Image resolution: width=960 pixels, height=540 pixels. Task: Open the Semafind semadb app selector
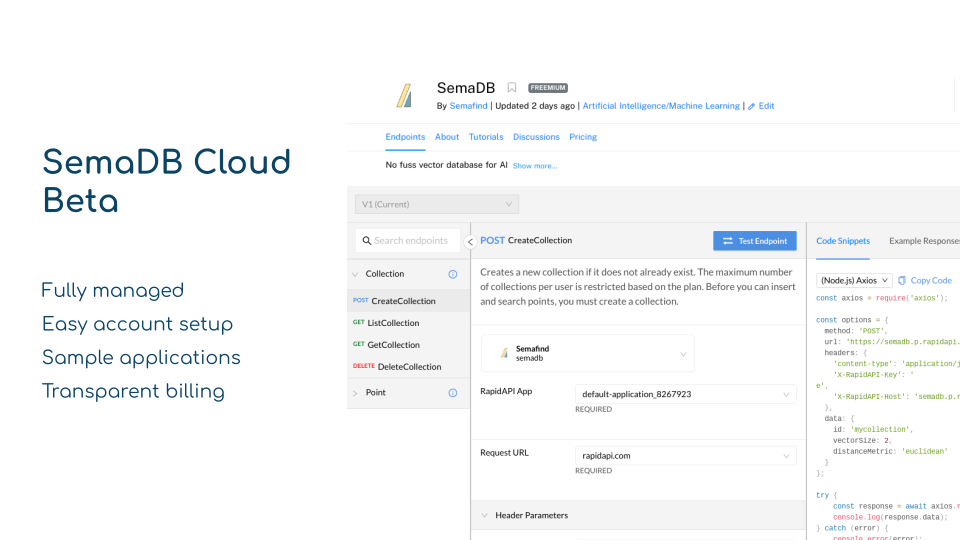[588, 353]
